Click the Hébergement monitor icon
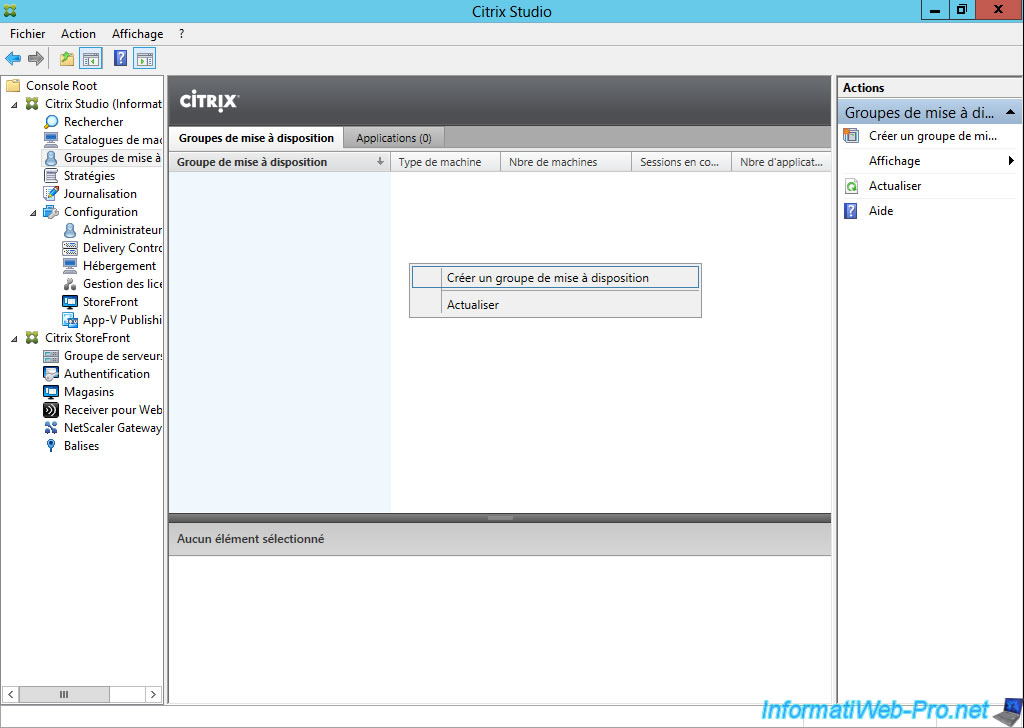Screen dimensions: 1024x728 point(70,266)
